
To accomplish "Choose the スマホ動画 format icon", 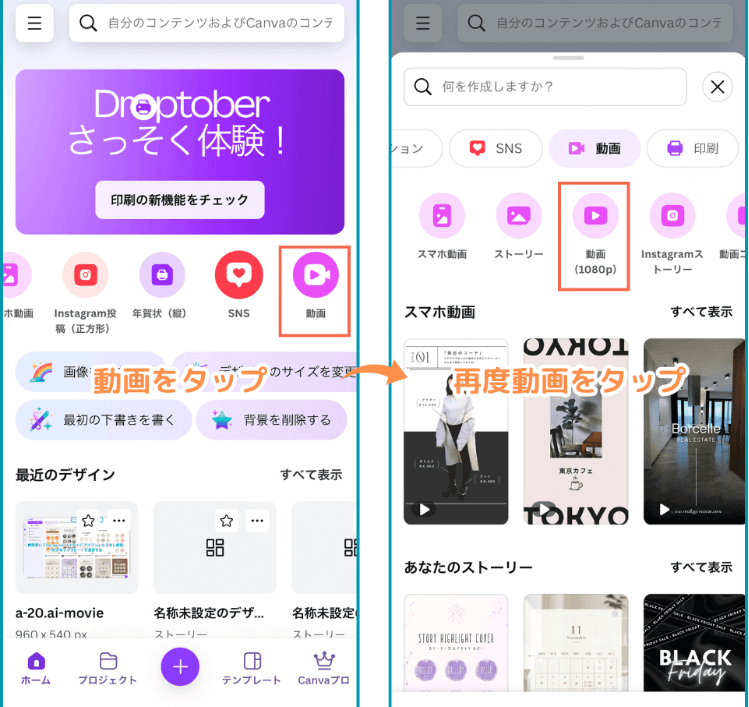I will click(442, 216).
